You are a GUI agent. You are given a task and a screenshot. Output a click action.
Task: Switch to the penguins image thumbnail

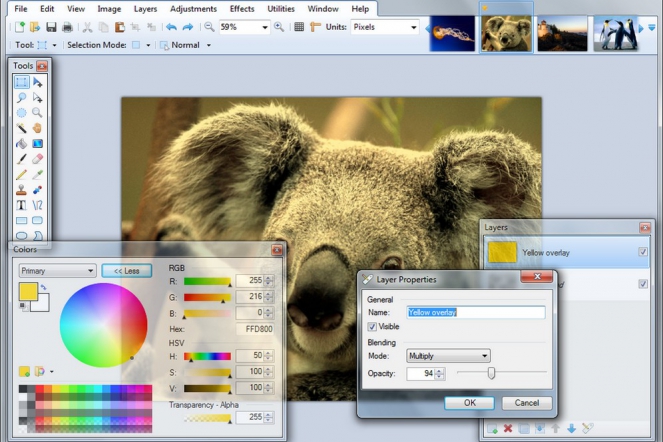click(616, 33)
